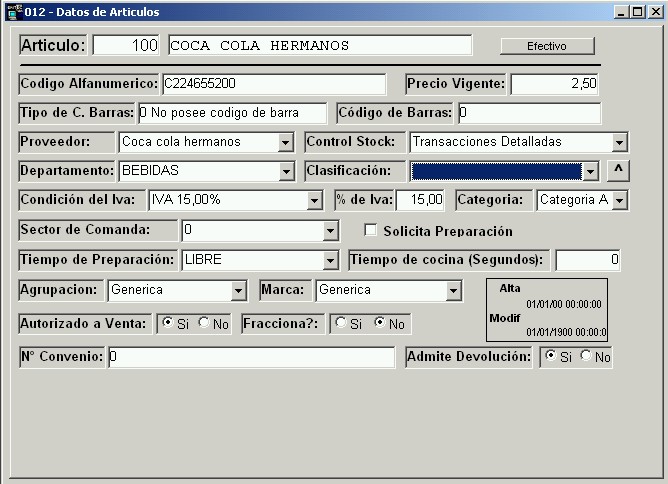The width and height of the screenshot is (668, 484).
Task: Click the caret button beside Clasificación
Action: (x=618, y=170)
